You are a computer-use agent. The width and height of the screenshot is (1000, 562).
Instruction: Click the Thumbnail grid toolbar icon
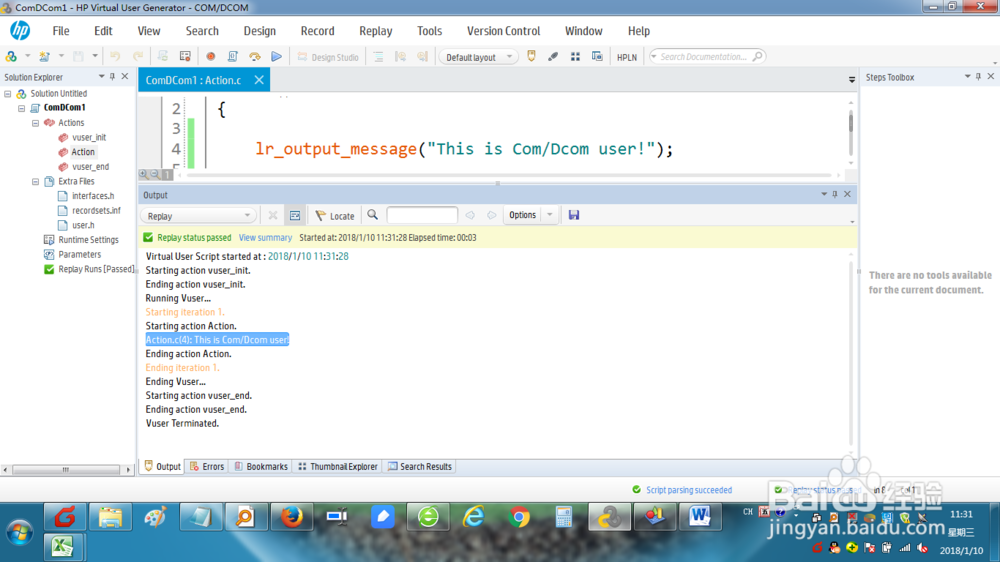(575, 57)
